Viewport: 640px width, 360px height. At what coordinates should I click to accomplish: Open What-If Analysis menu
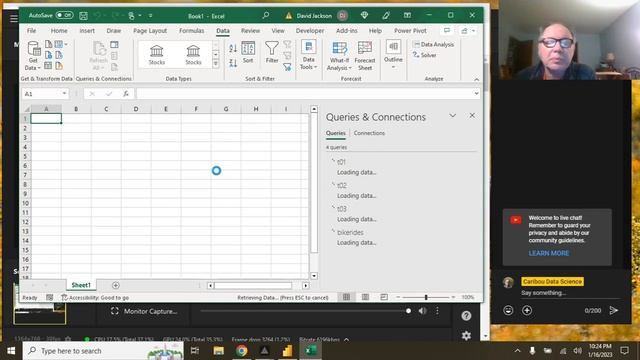click(339, 56)
